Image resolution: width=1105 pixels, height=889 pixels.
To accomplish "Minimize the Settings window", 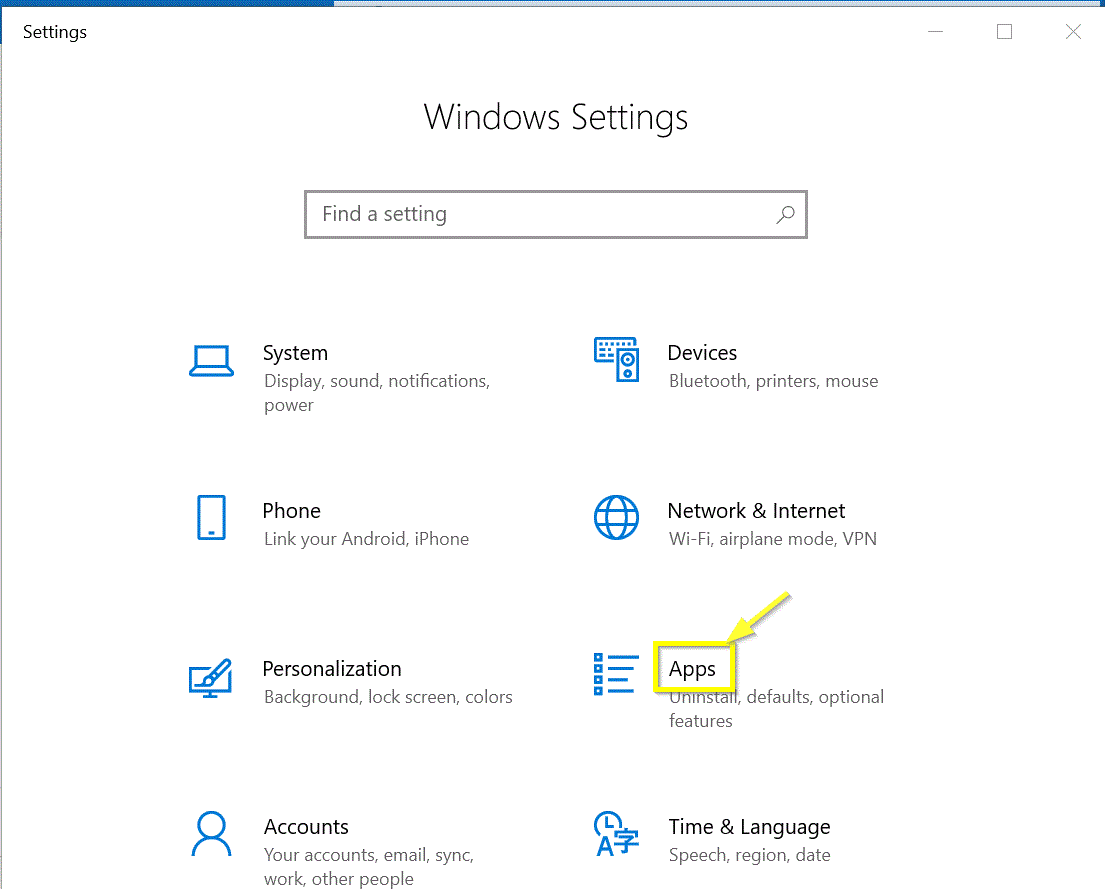I will 935,32.
